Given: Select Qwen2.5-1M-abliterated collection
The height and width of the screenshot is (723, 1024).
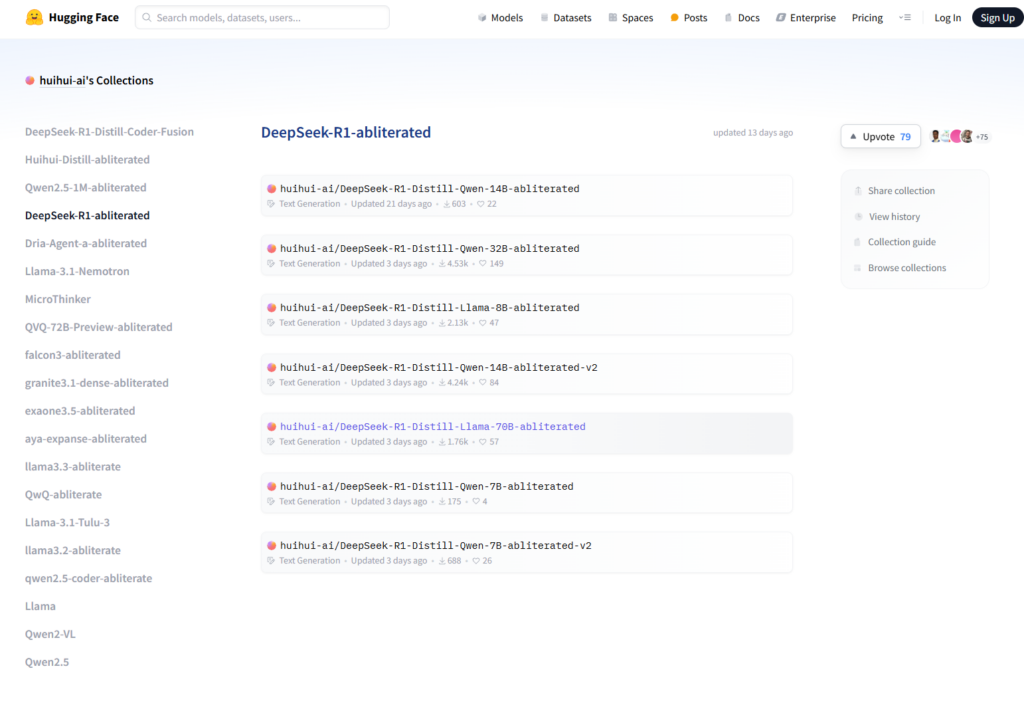Looking at the screenshot, I should tap(86, 188).
